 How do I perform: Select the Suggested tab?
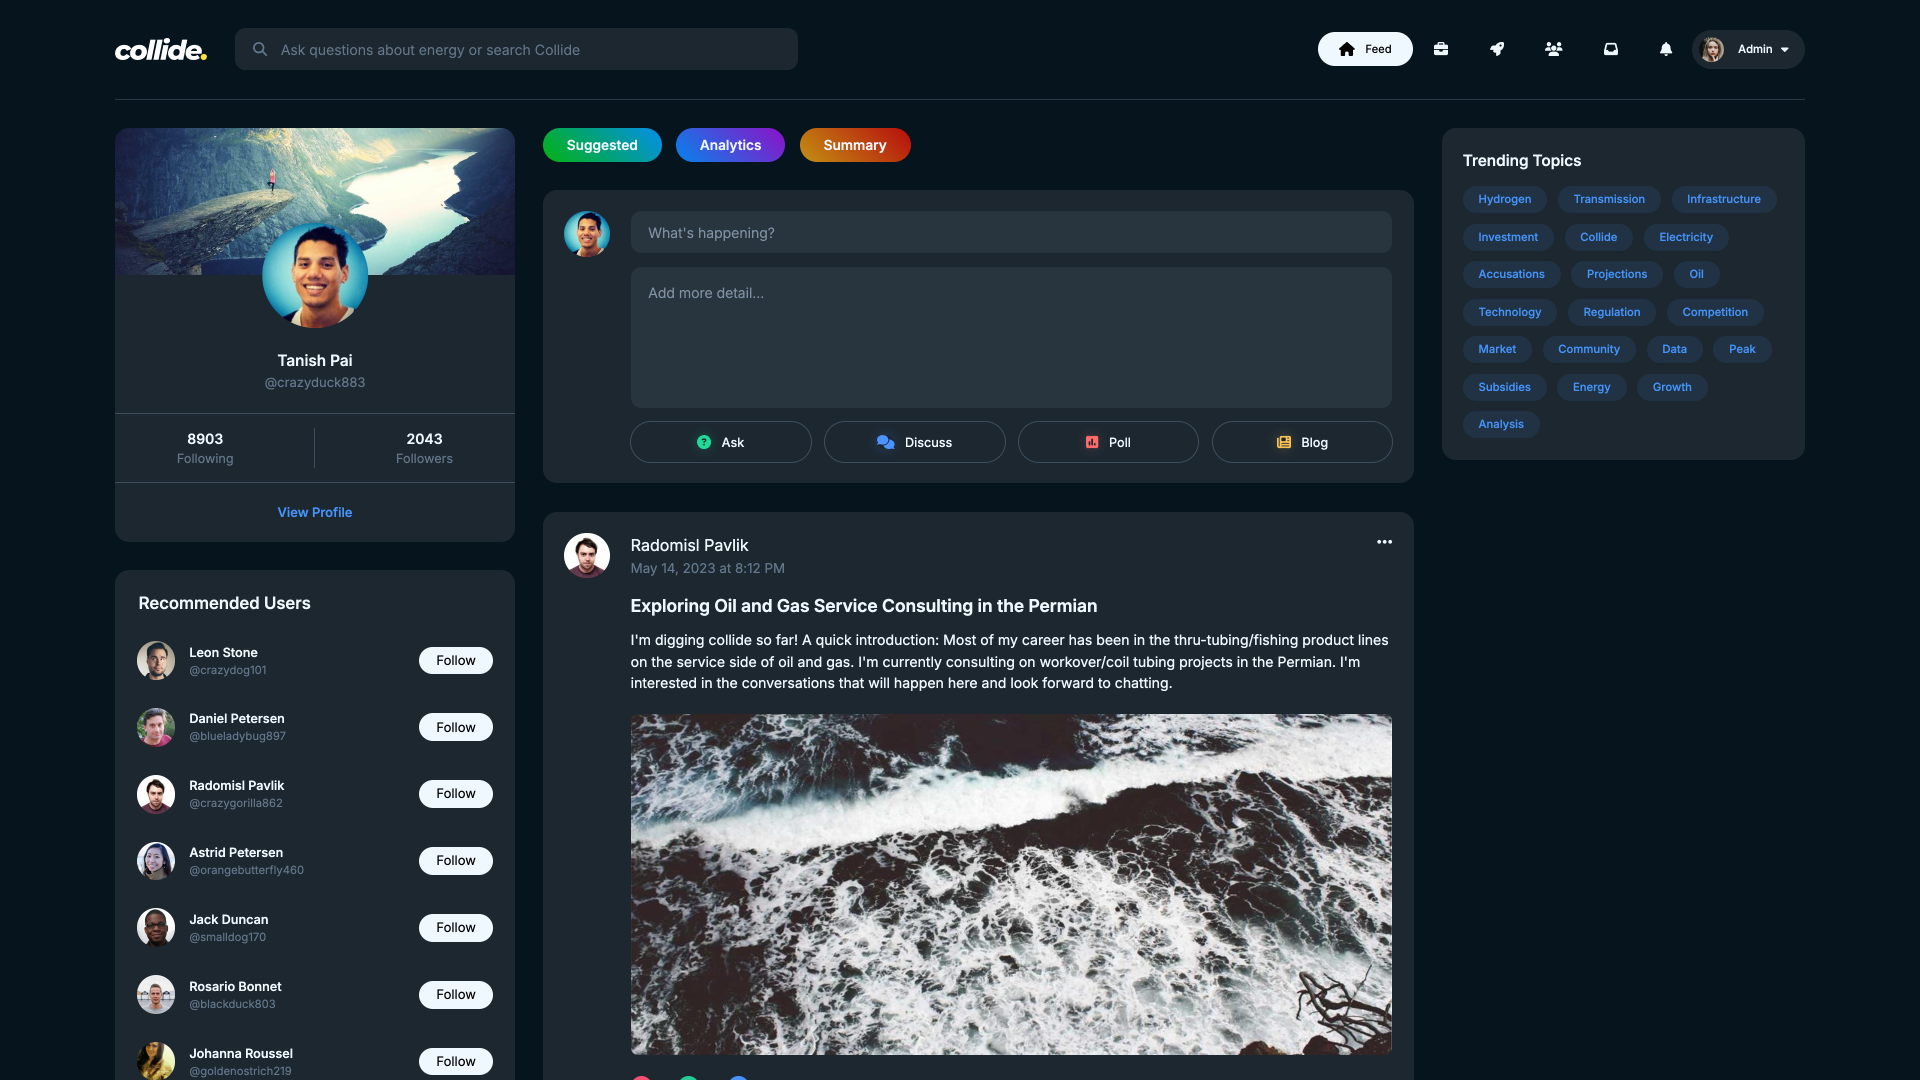[602, 145]
